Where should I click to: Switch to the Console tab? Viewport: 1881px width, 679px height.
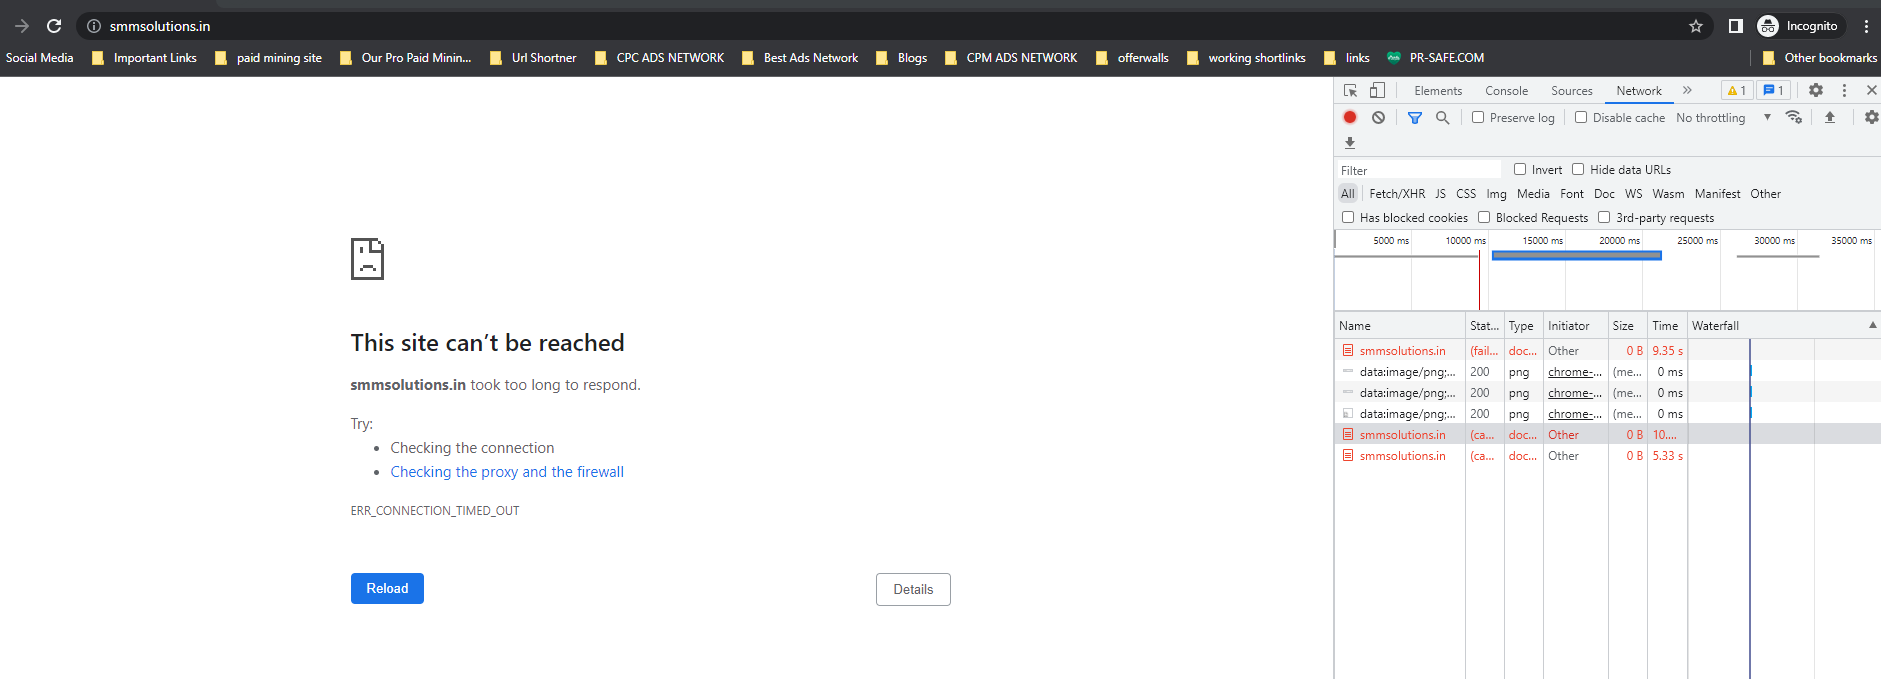[1506, 90]
